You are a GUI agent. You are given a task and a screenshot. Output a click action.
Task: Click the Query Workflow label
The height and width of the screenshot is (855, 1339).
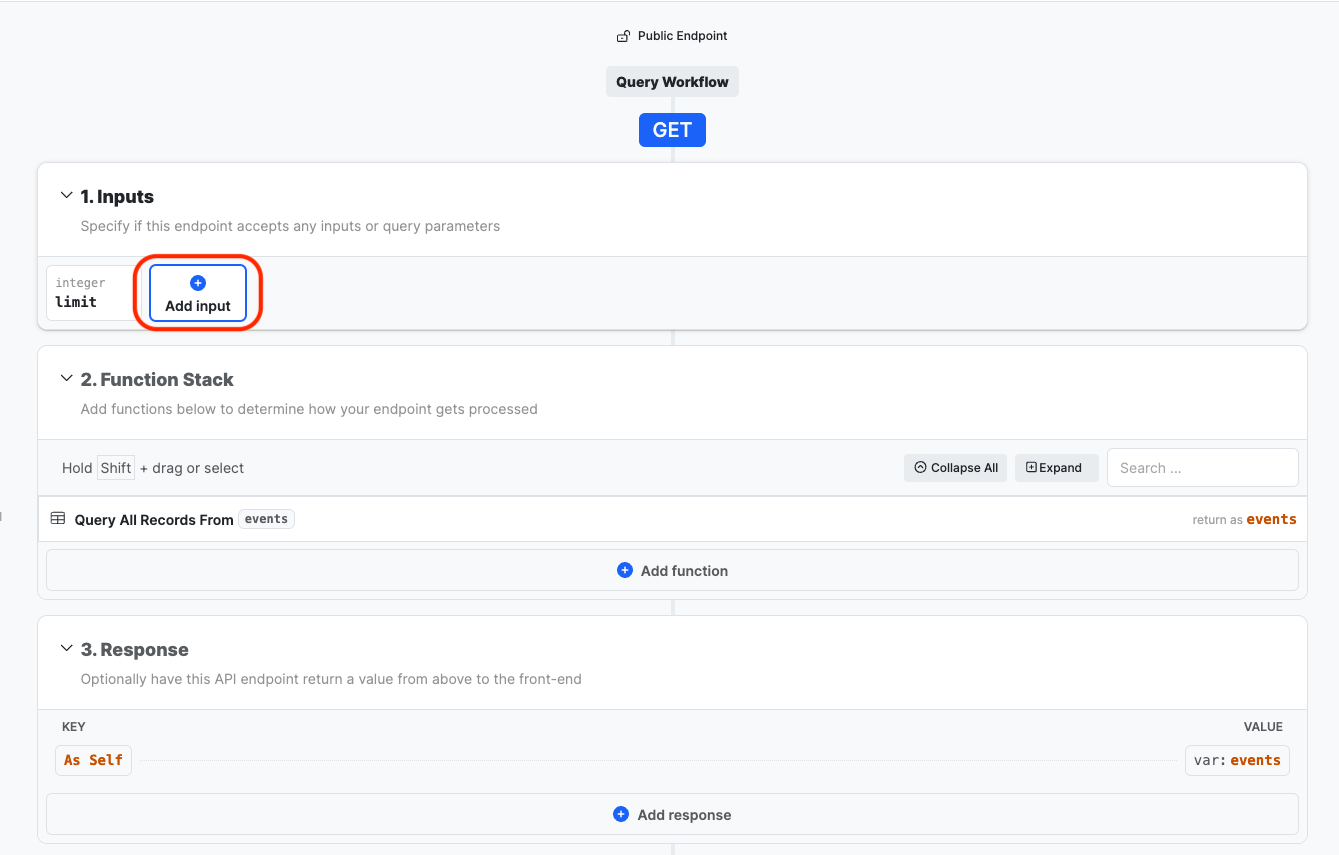tap(672, 82)
